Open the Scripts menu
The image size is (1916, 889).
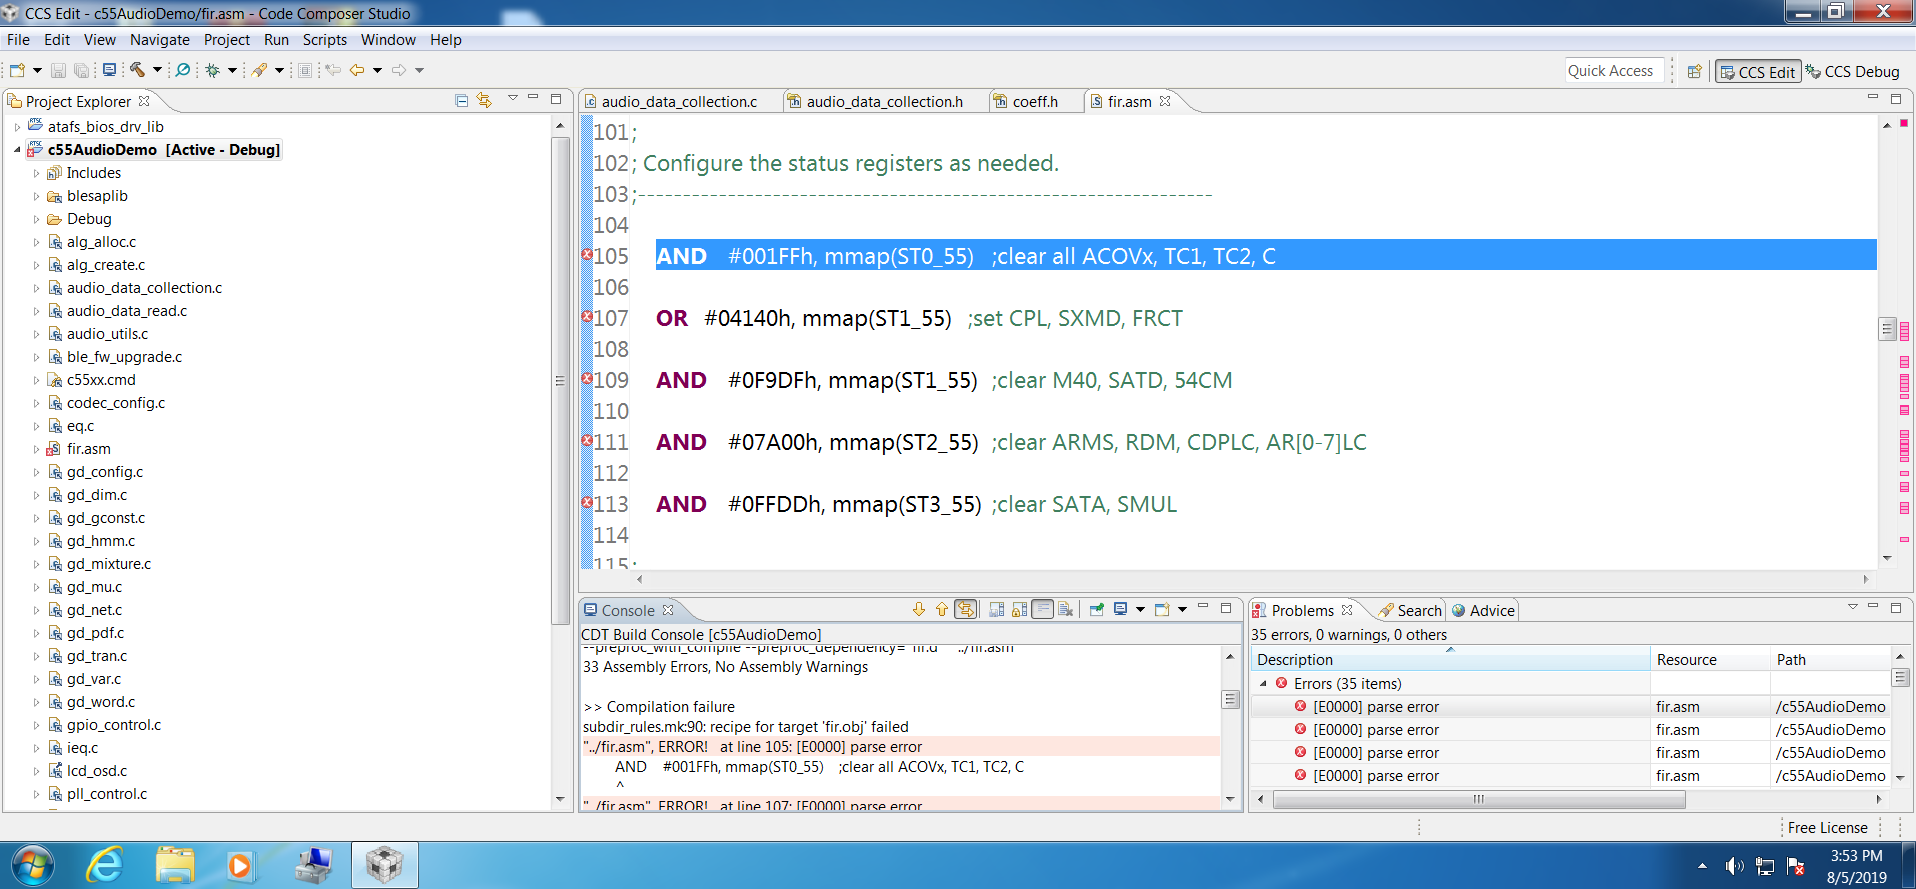[324, 40]
